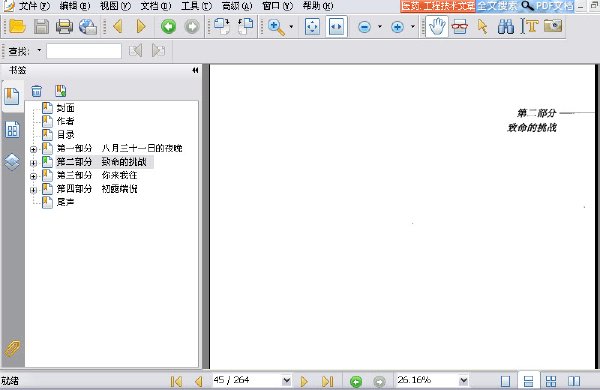Add a new bookmark icon
The width and height of the screenshot is (600, 390).
[60, 91]
